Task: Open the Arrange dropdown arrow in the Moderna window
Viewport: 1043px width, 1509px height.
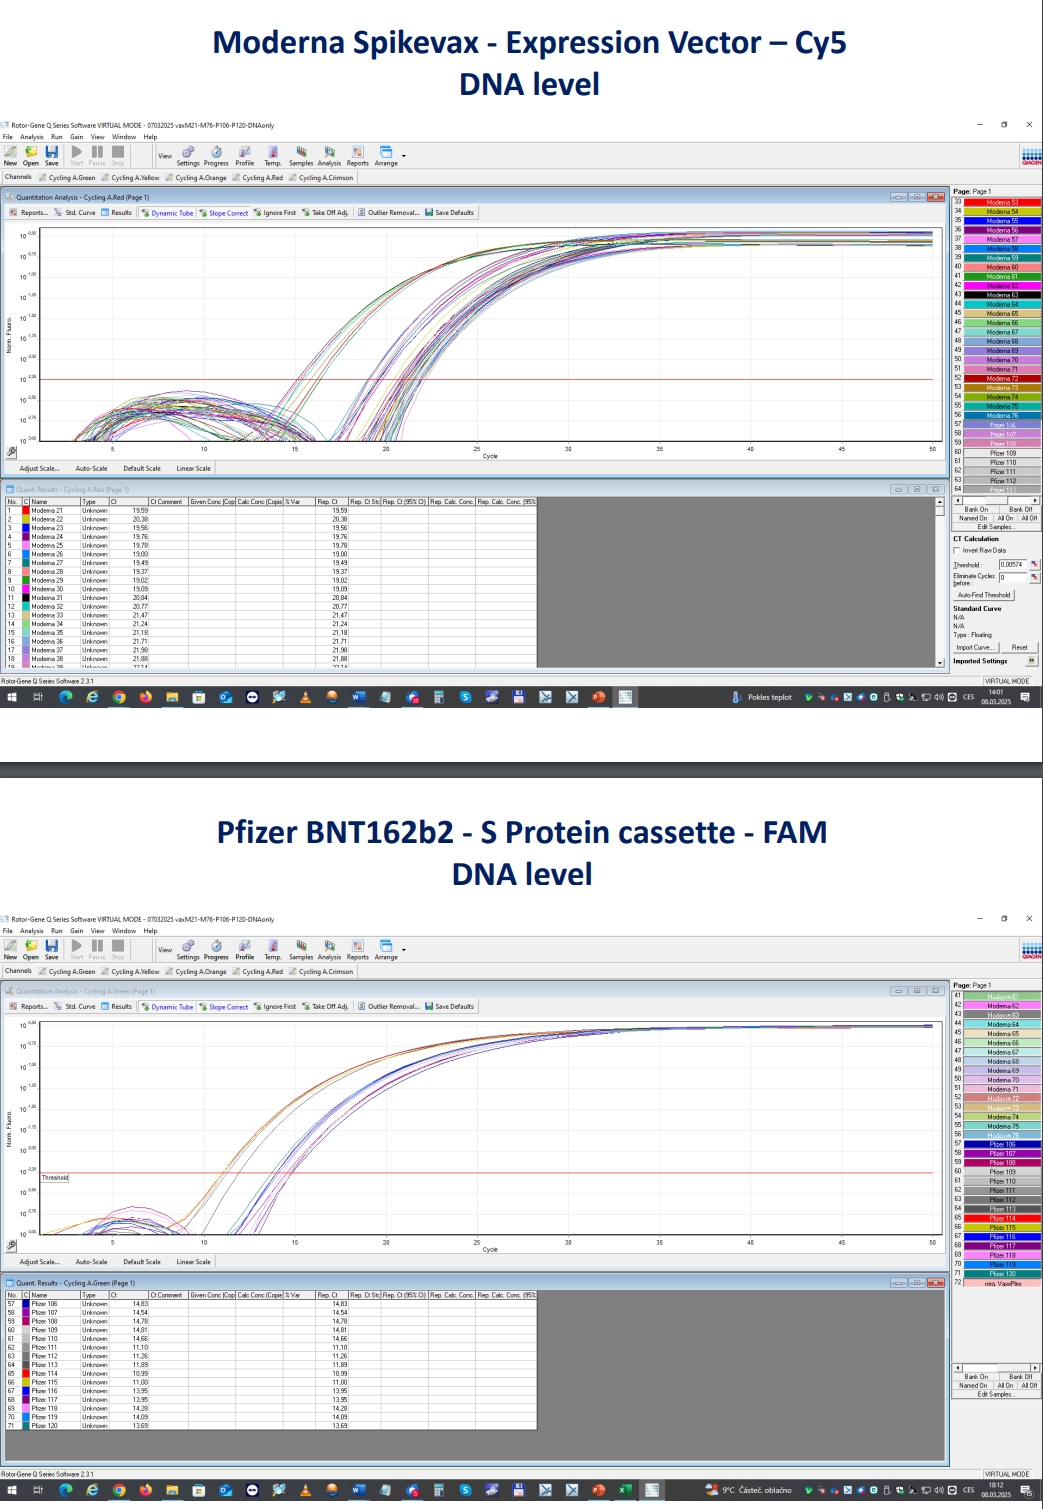Action: 404,156
